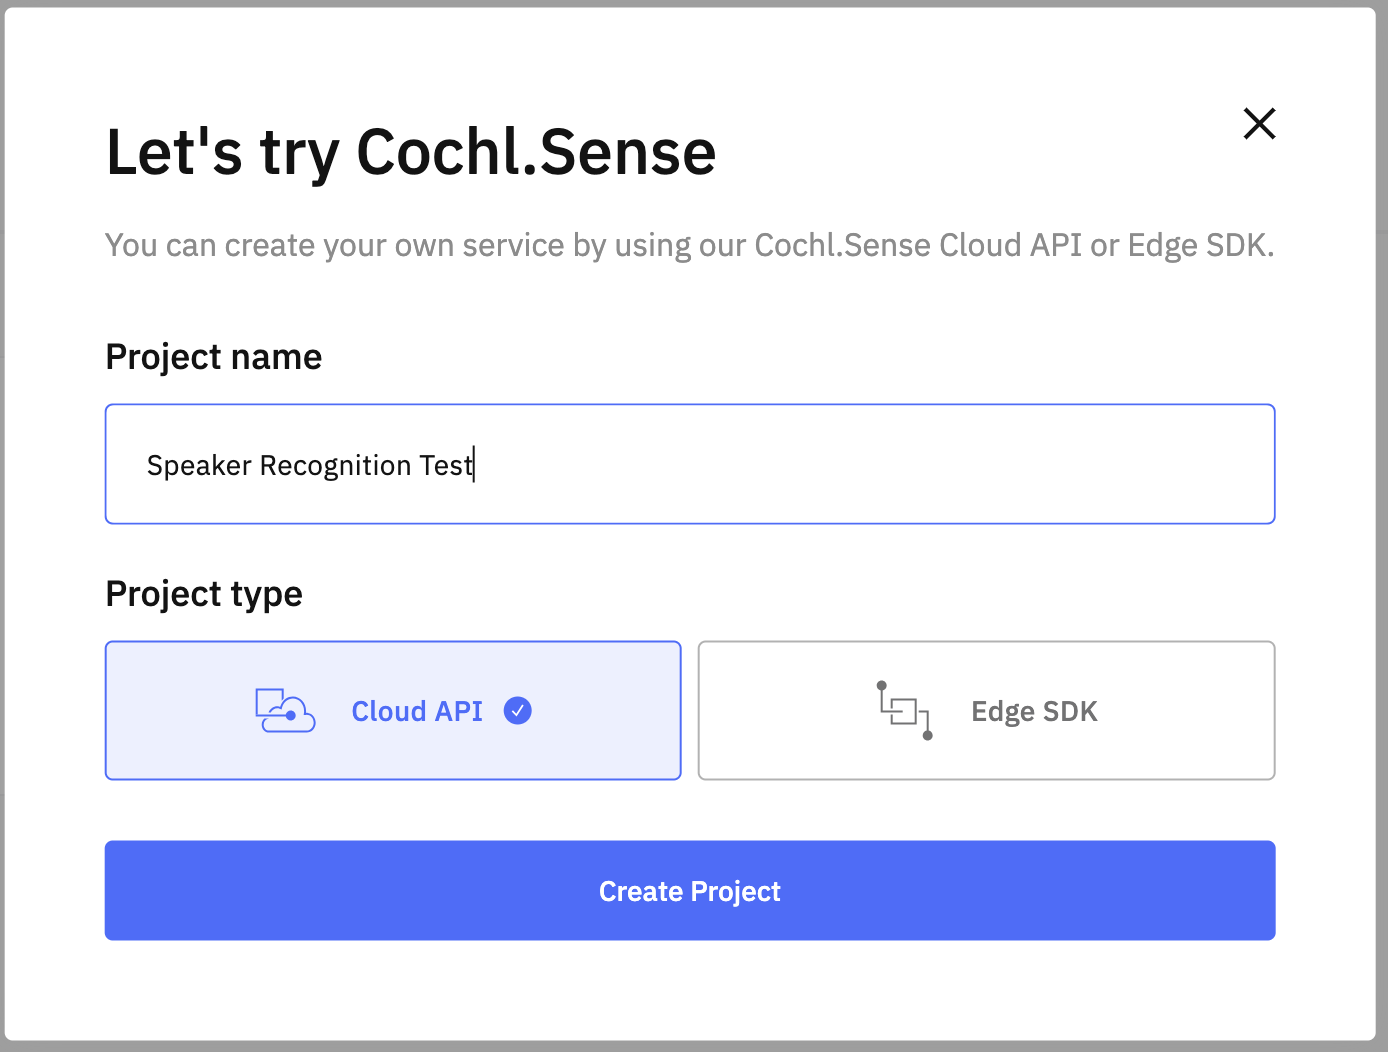Image resolution: width=1388 pixels, height=1052 pixels.
Task: Click the Project name input field
Action: [690, 464]
